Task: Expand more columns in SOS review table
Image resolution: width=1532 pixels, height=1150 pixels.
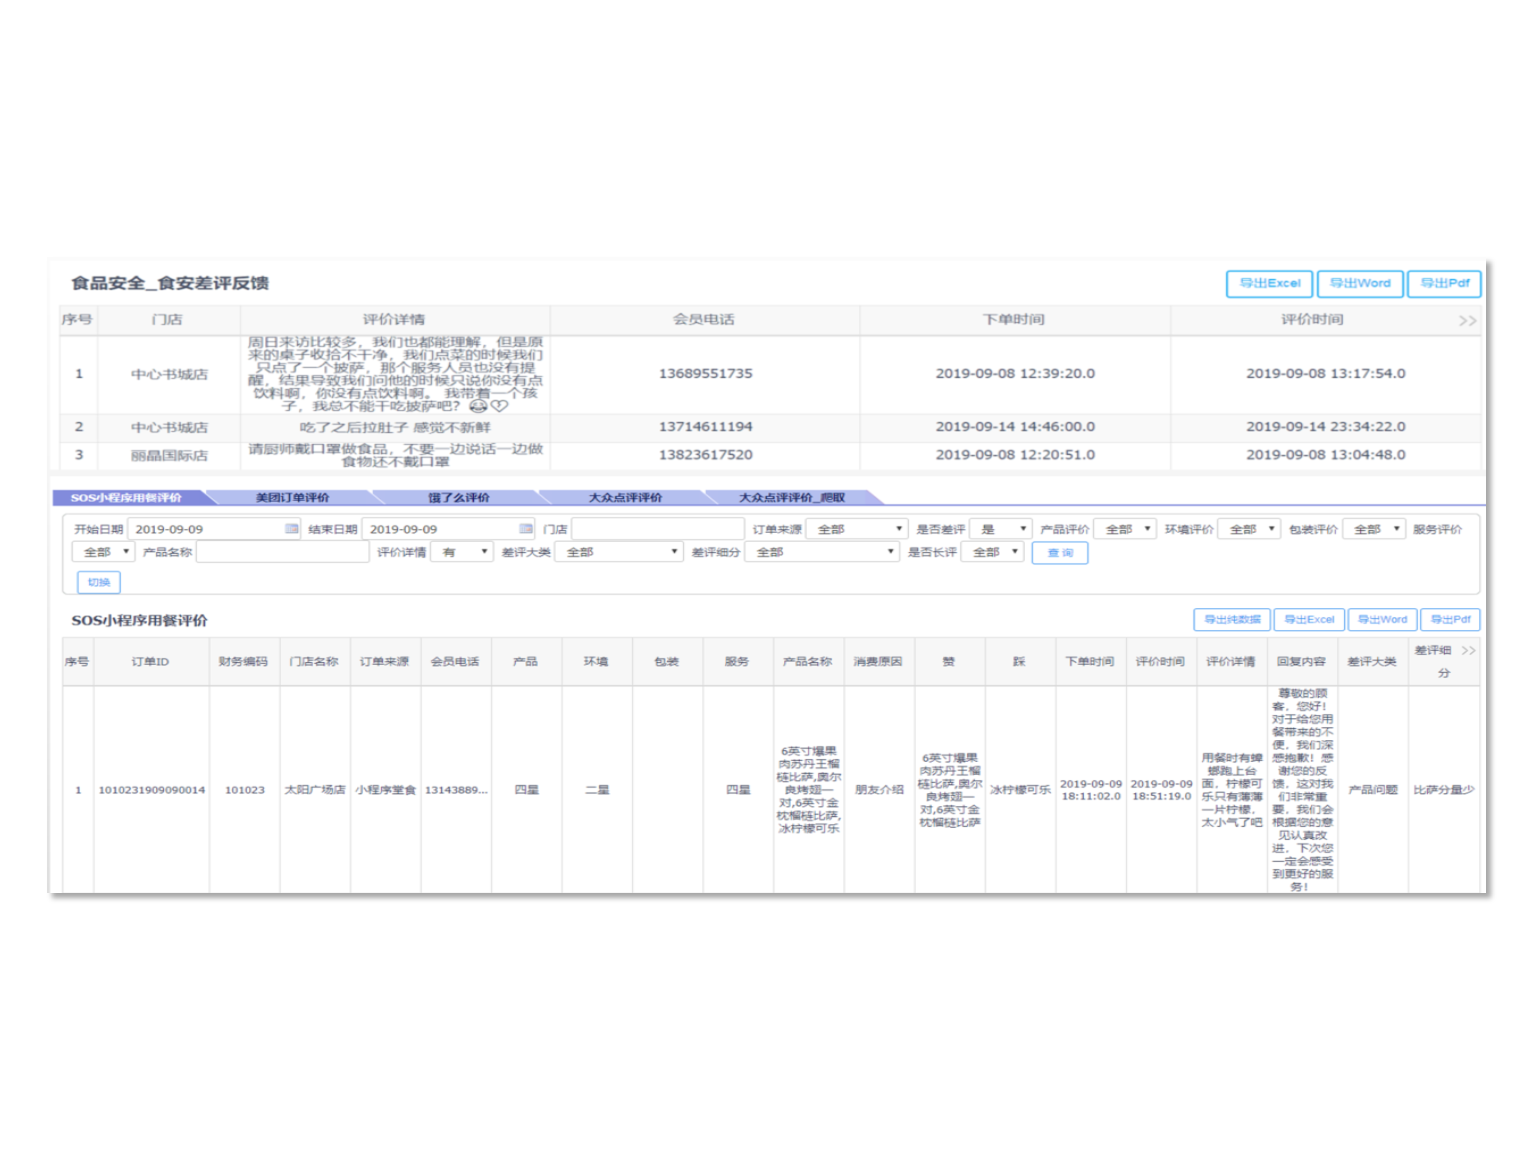Action: [x=1468, y=651]
